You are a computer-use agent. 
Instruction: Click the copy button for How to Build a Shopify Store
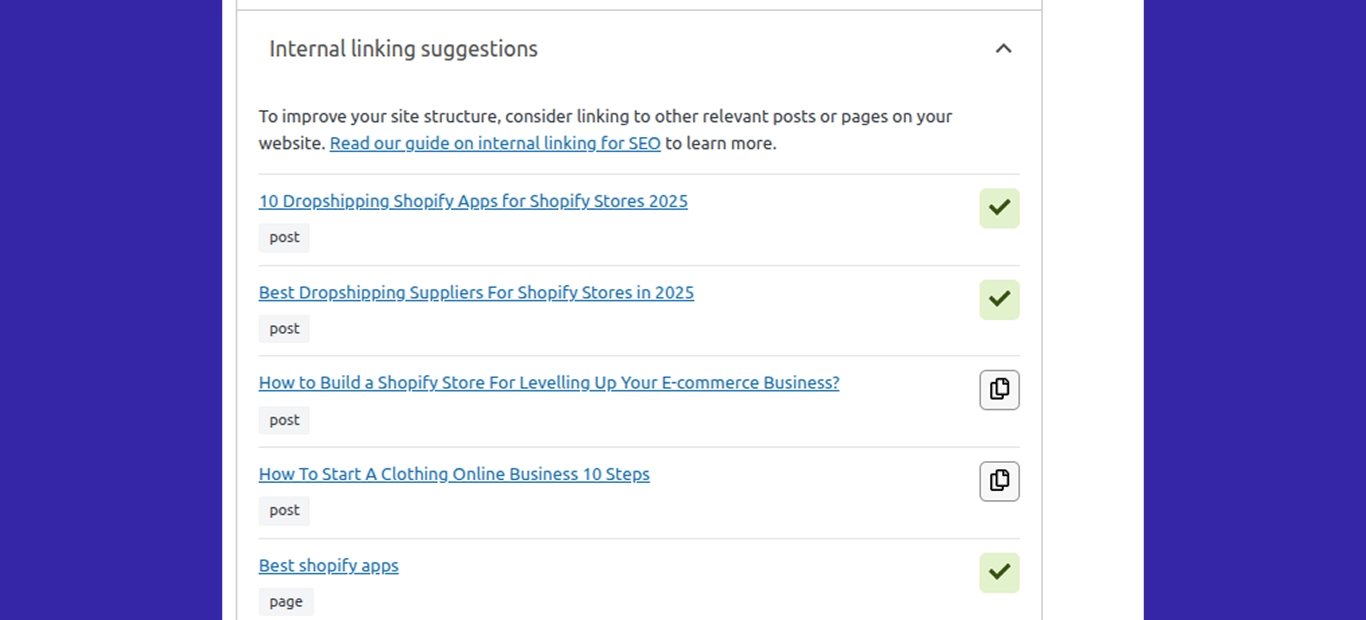998,389
